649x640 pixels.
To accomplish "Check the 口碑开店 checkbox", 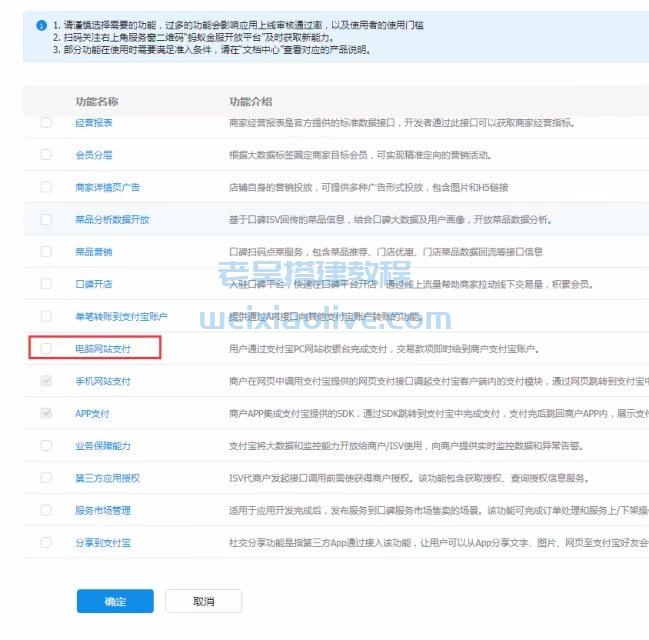I will point(46,284).
